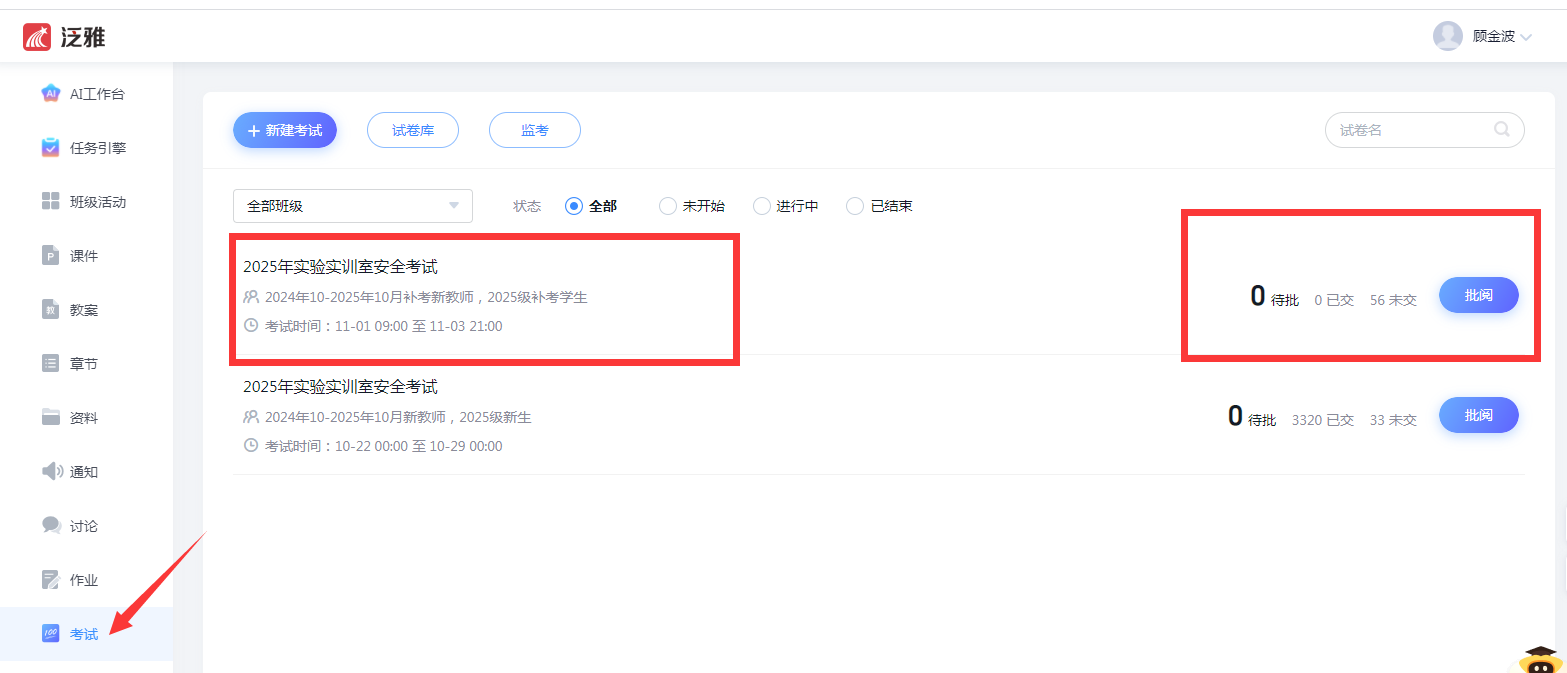Open the 任务引擎 sidebar icon
1567x673 pixels.
click(51, 148)
